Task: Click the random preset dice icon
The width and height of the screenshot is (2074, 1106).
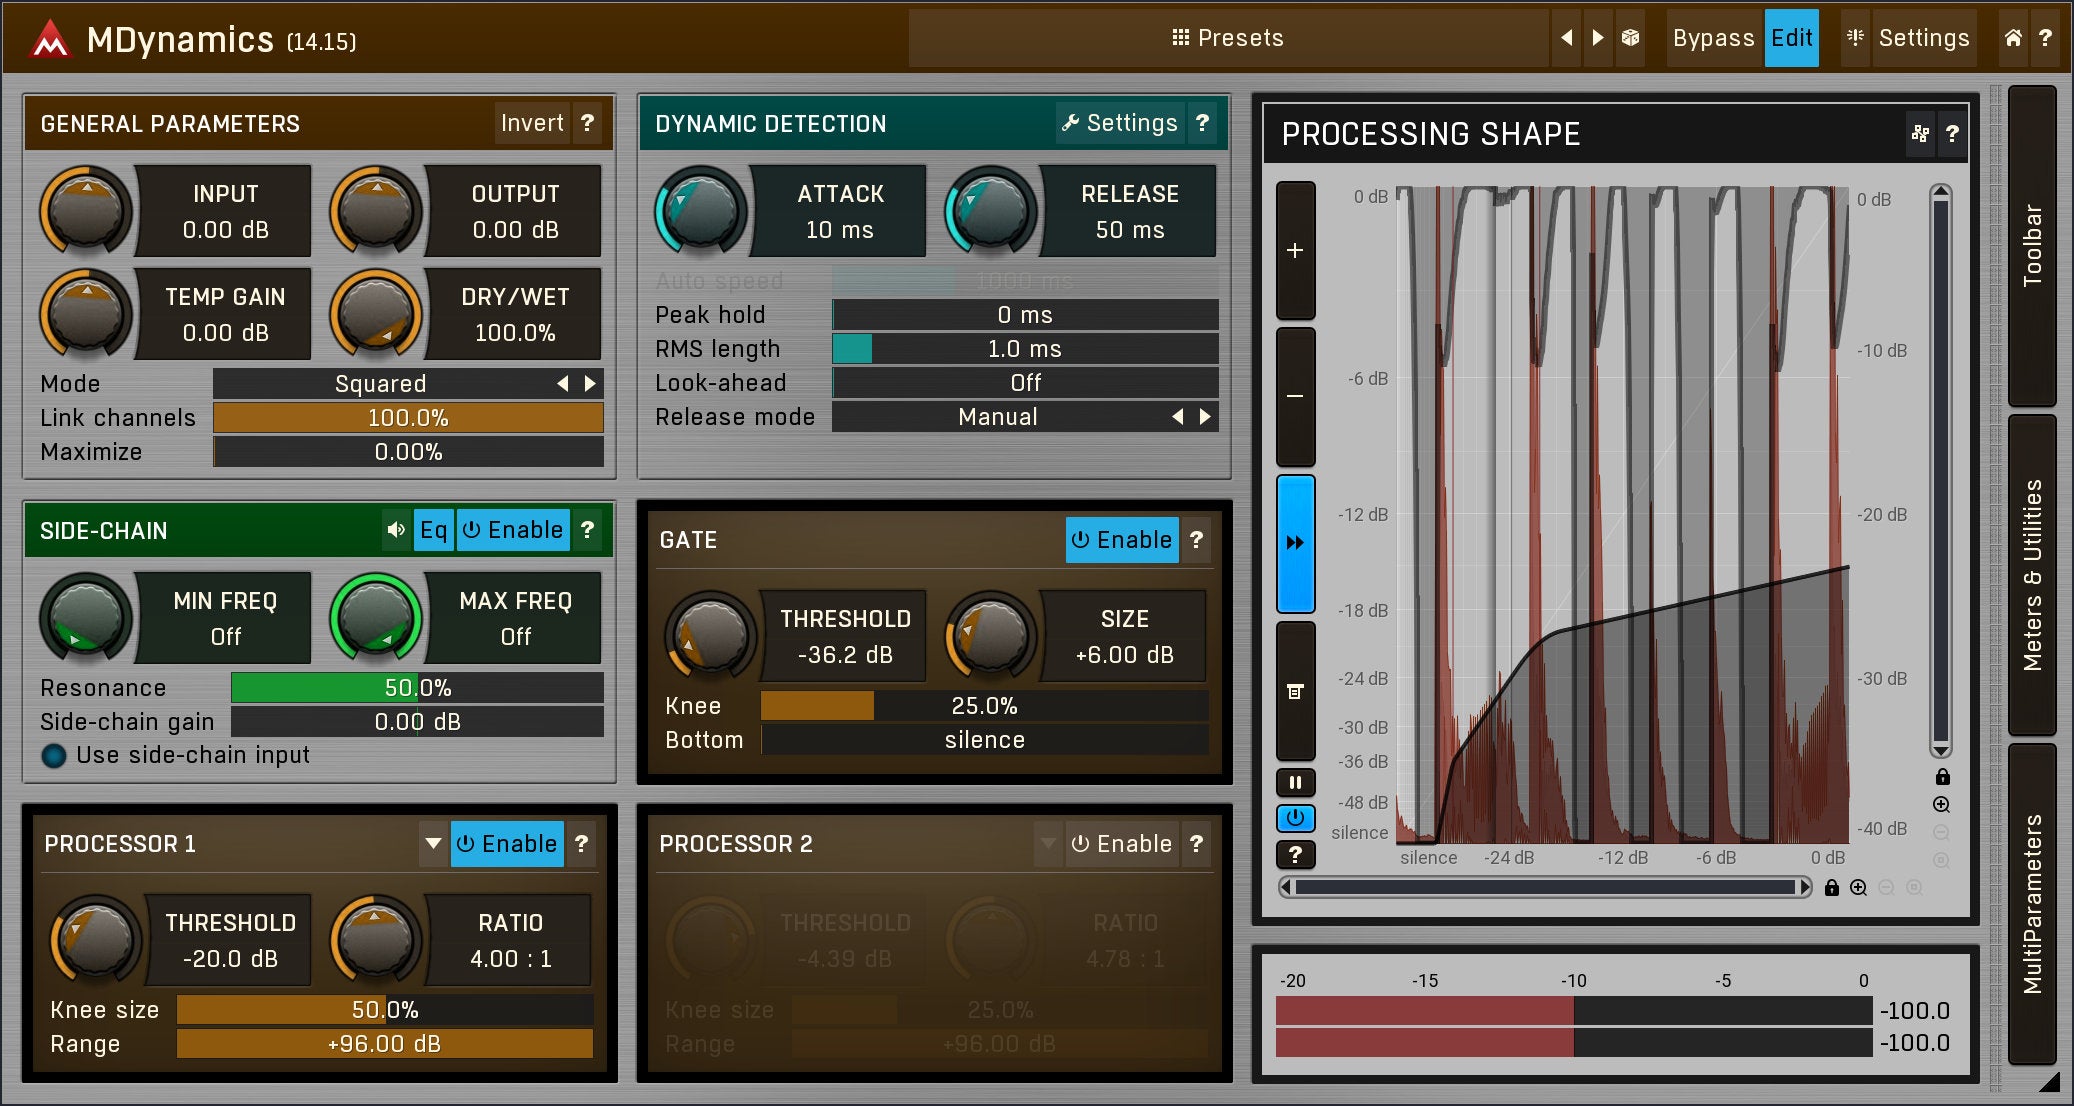Action: [x=1631, y=38]
